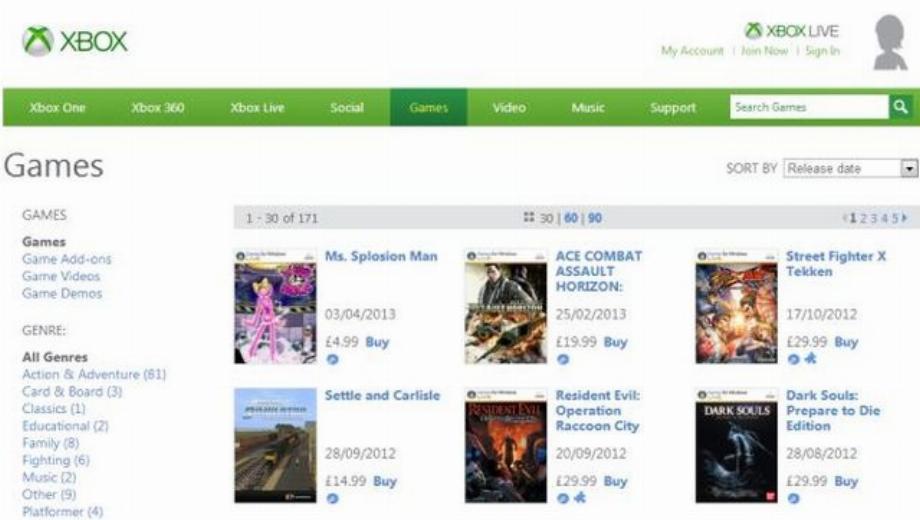The width and height of the screenshot is (920, 520).
Task: Open the Support nav tab
Action: point(673,107)
